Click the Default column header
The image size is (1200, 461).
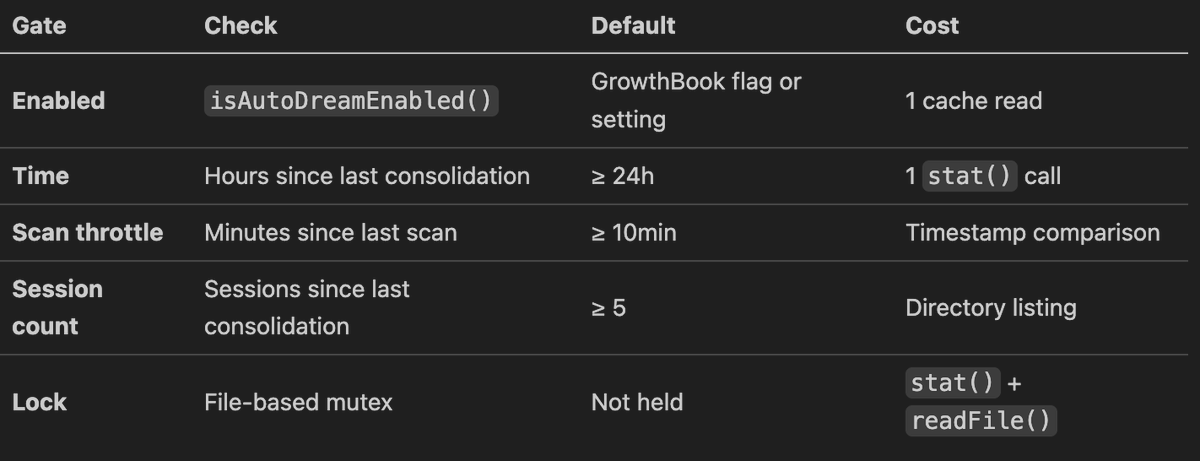(x=633, y=26)
